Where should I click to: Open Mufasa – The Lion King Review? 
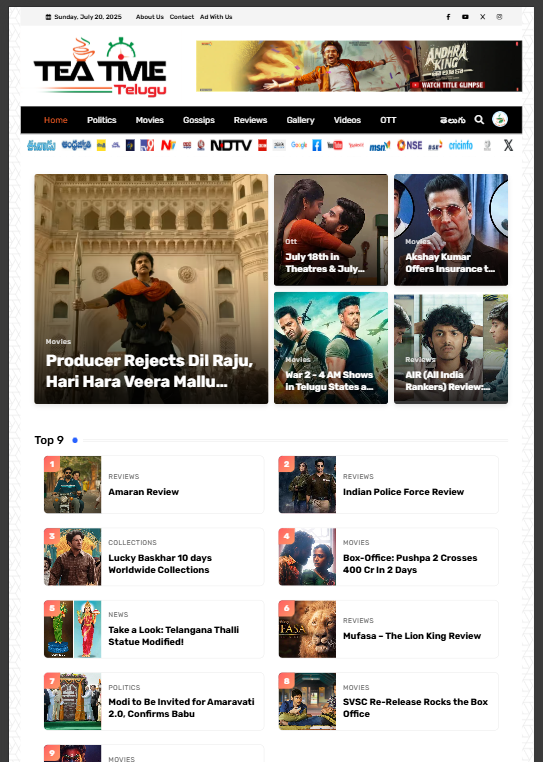tap(412, 636)
